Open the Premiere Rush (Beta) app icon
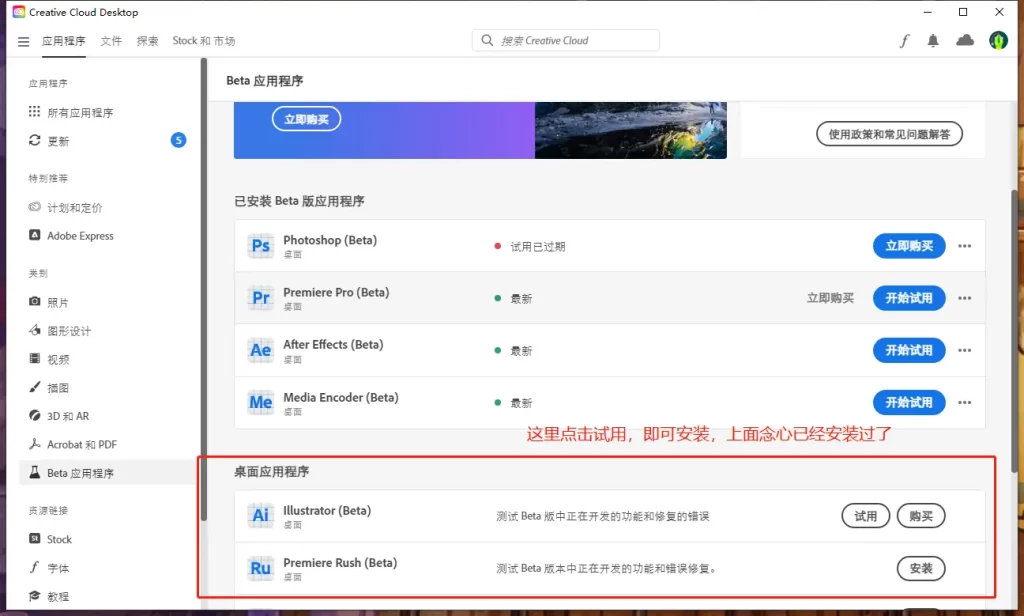This screenshot has width=1024, height=616. tap(260, 568)
